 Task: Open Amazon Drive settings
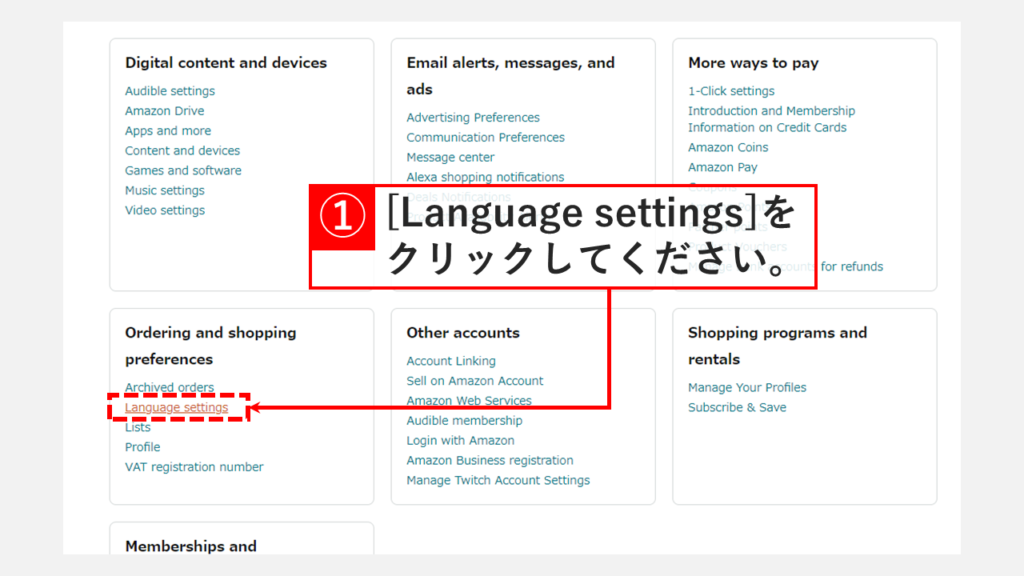tap(164, 110)
